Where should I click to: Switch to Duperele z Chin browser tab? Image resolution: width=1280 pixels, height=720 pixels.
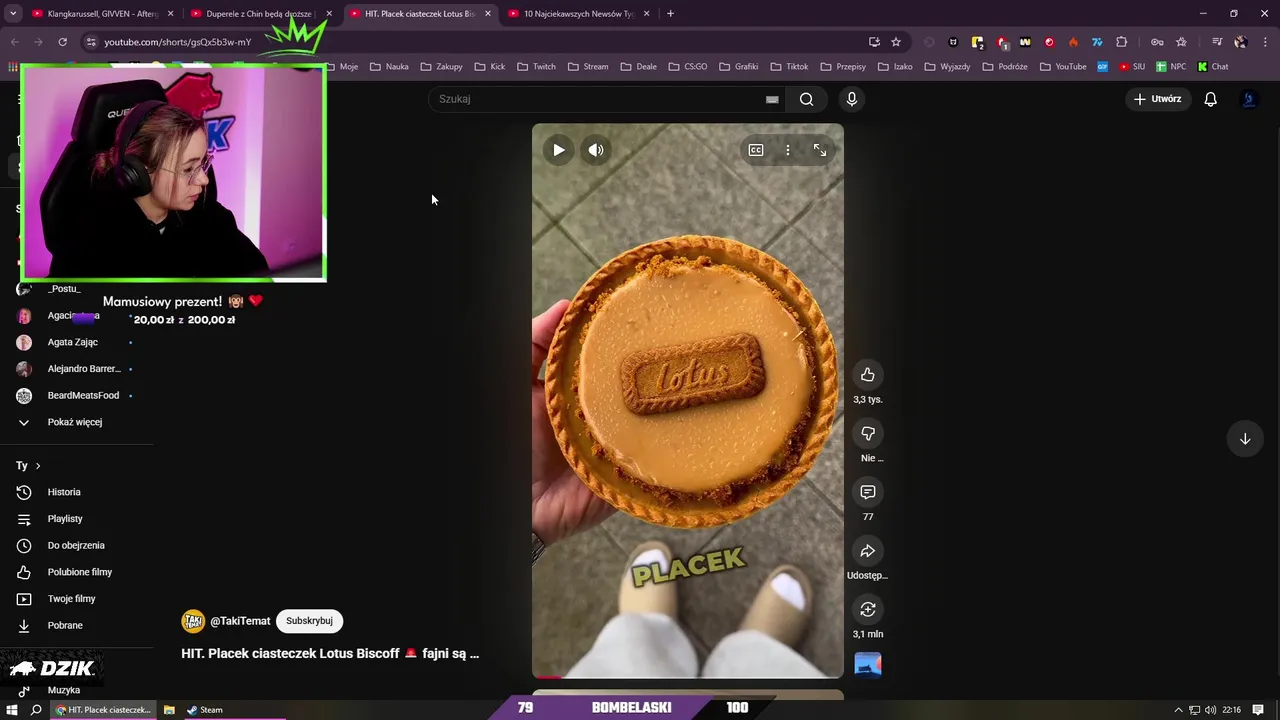(259, 14)
